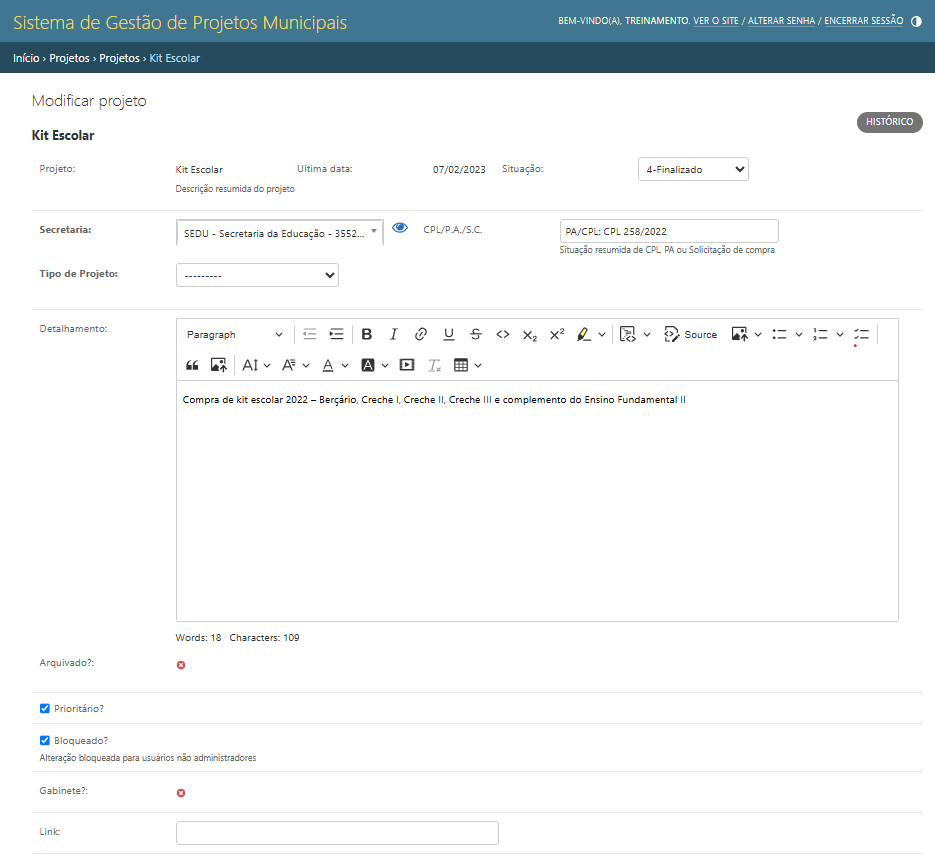Click the Link input field

(x=337, y=833)
